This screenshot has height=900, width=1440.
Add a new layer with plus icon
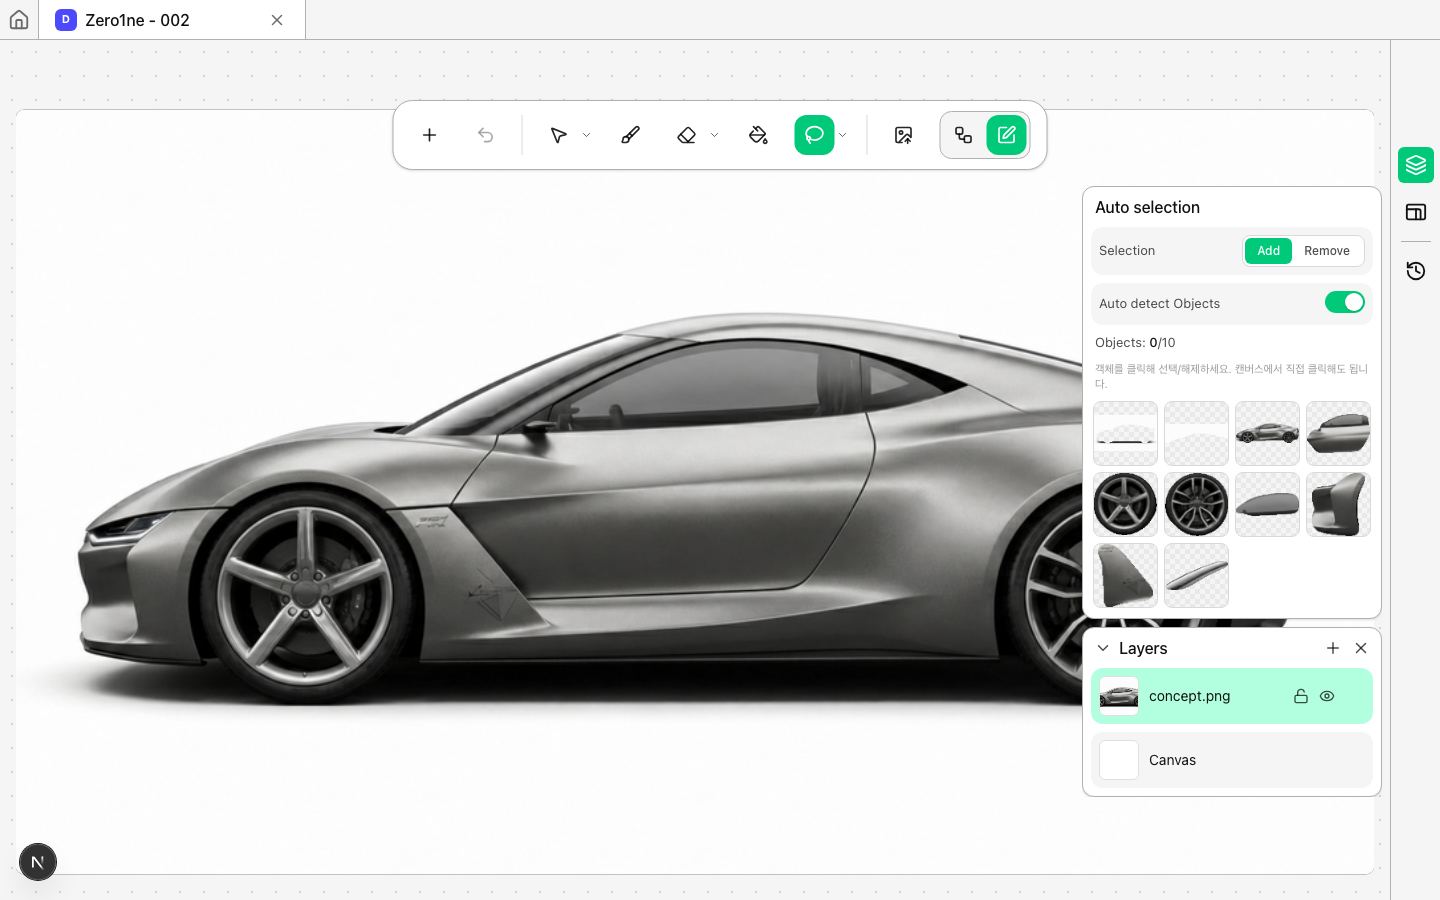[x=1333, y=648]
